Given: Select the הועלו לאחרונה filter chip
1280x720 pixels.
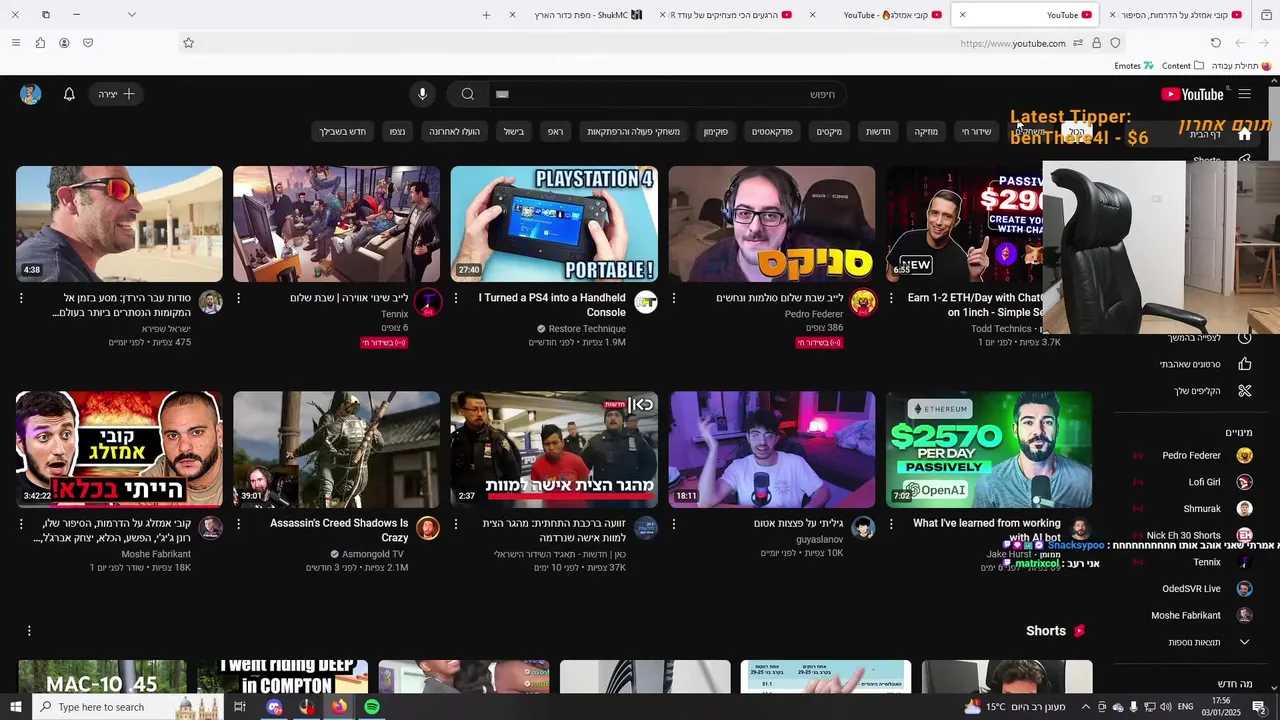Looking at the screenshot, I should coord(455,132).
